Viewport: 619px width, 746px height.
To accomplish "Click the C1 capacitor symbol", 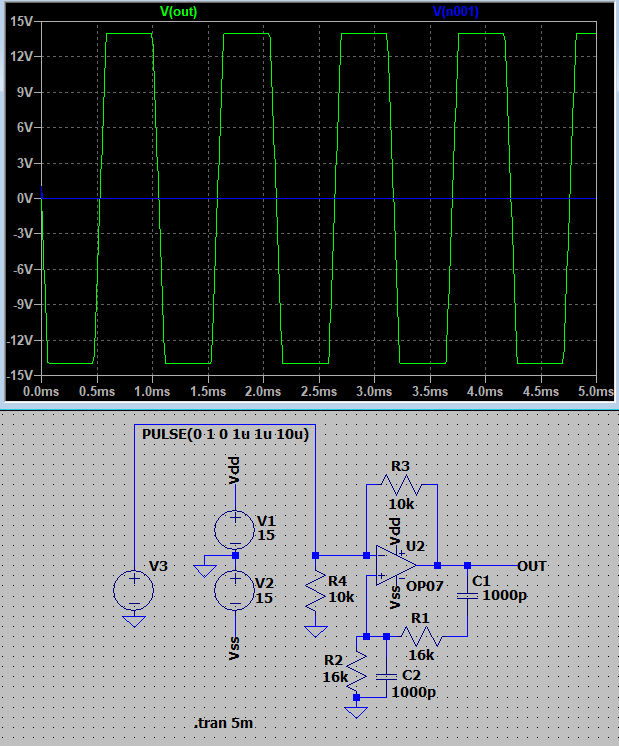I will coord(467,597).
